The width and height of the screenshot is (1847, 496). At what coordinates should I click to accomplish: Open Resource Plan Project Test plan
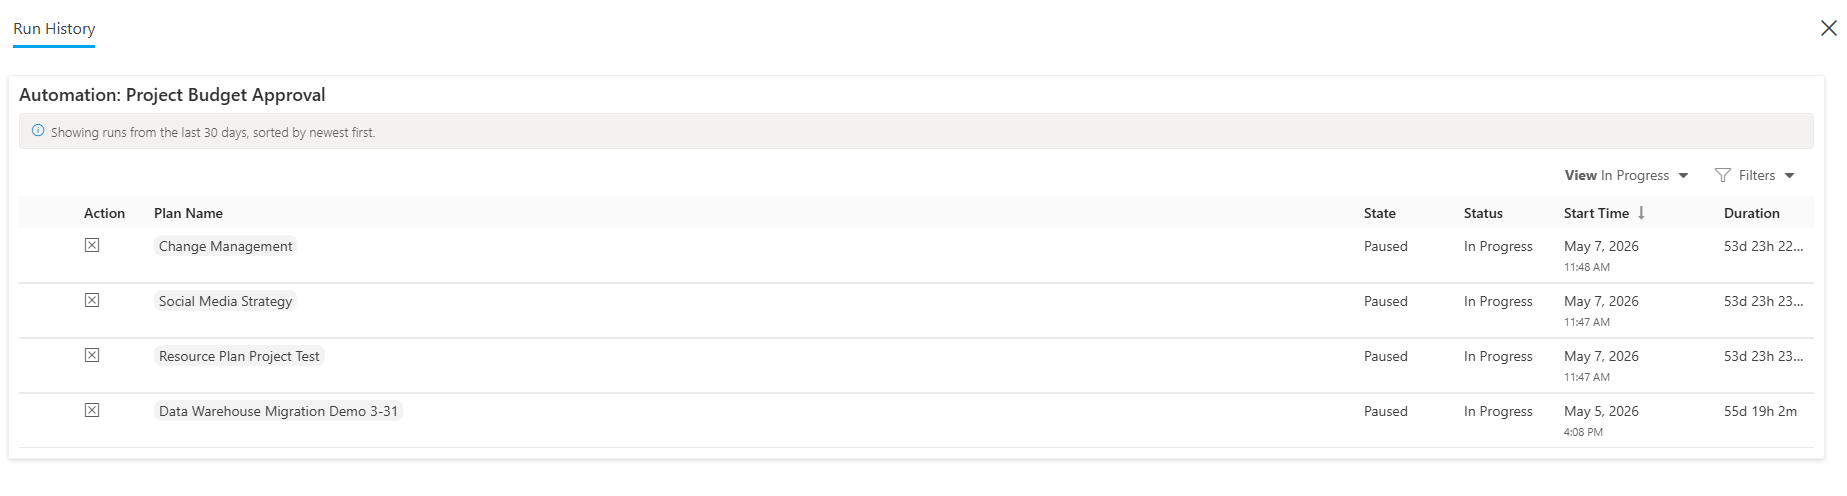point(239,356)
